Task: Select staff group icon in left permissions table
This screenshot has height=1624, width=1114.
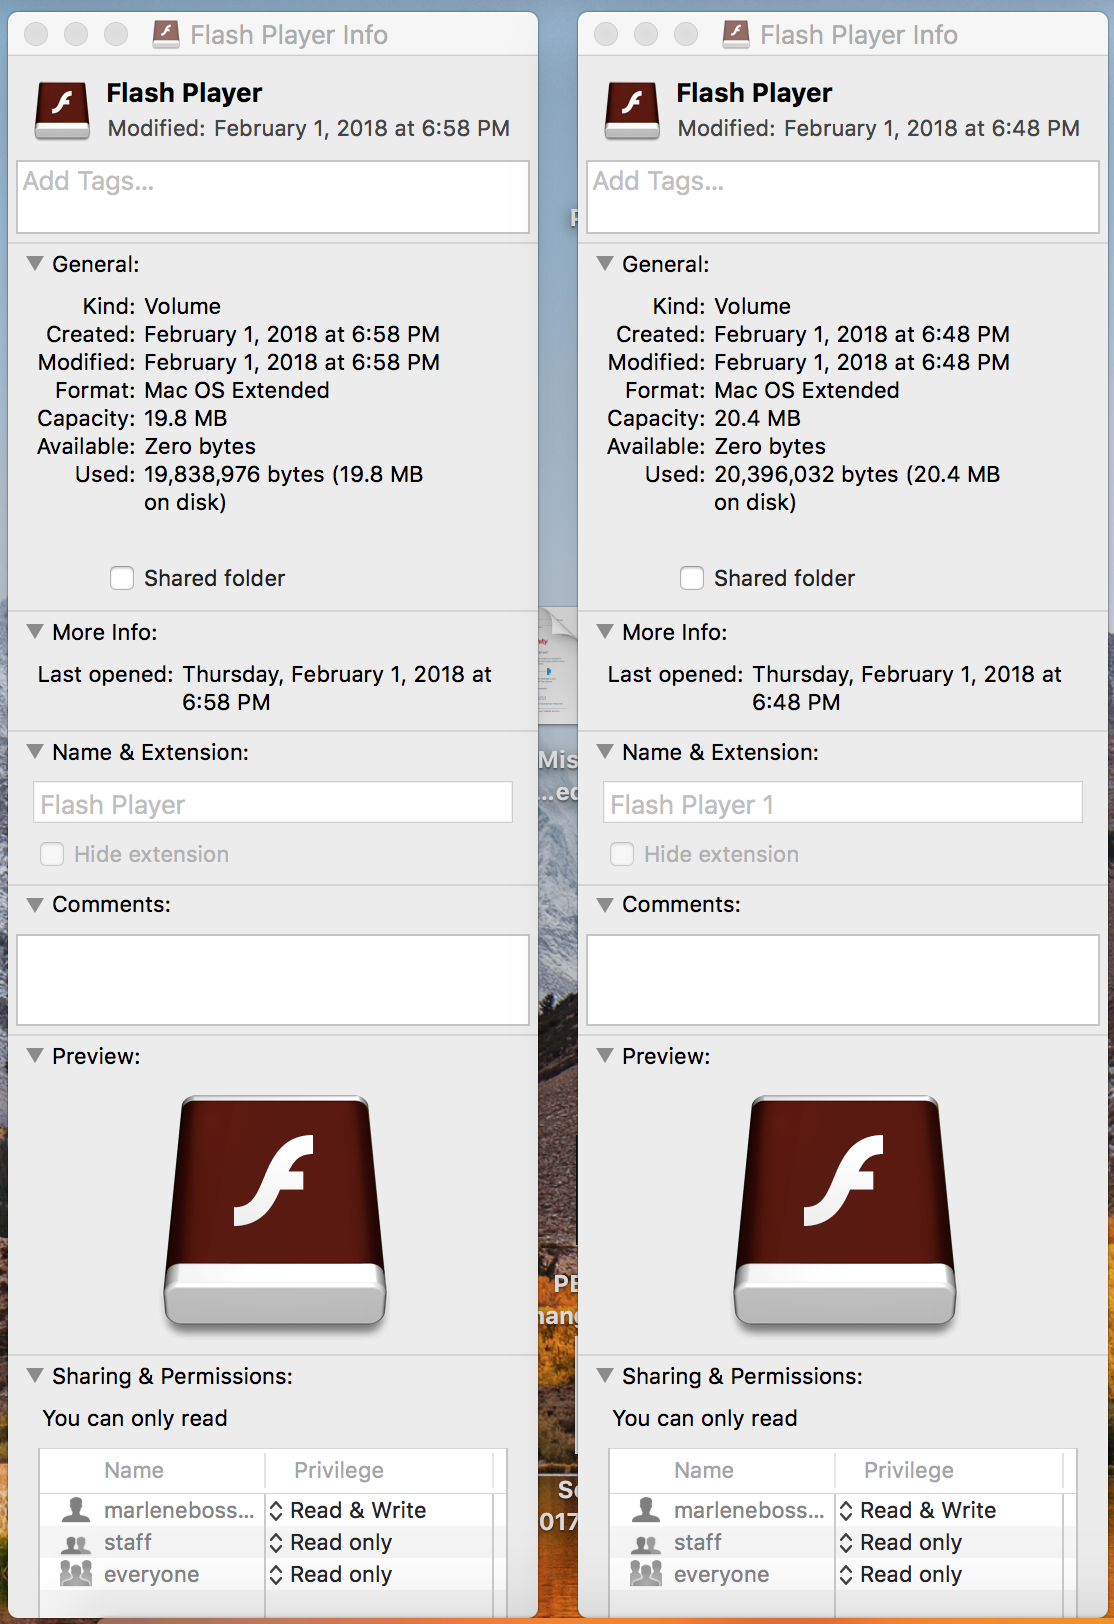Action: pos(76,1543)
